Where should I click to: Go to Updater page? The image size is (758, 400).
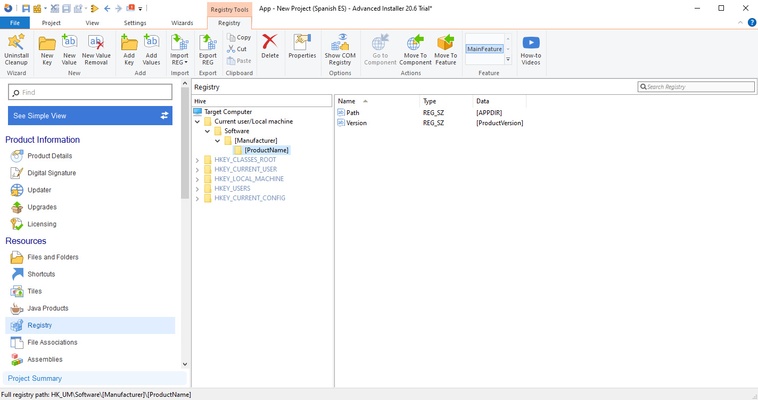tap(39, 190)
